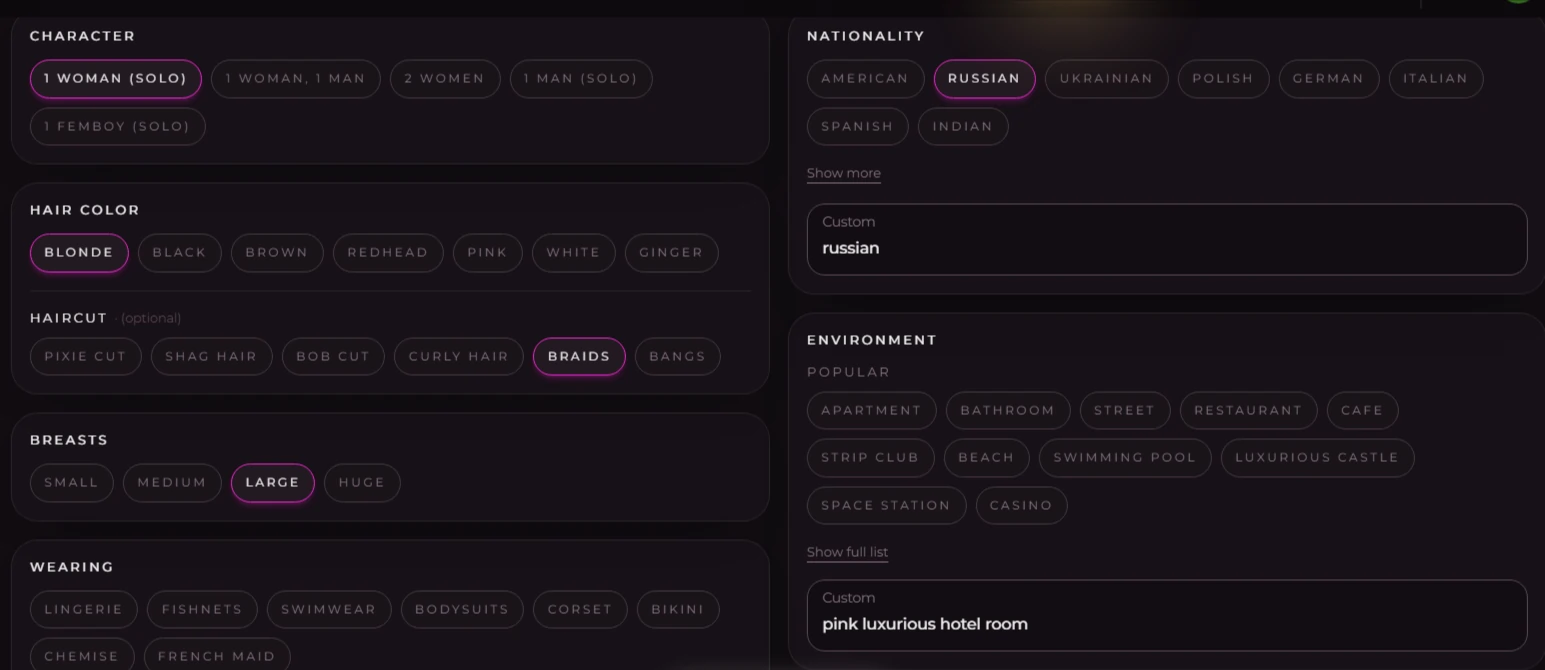Choose Curly Hair in the haircut section

point(458,356)
